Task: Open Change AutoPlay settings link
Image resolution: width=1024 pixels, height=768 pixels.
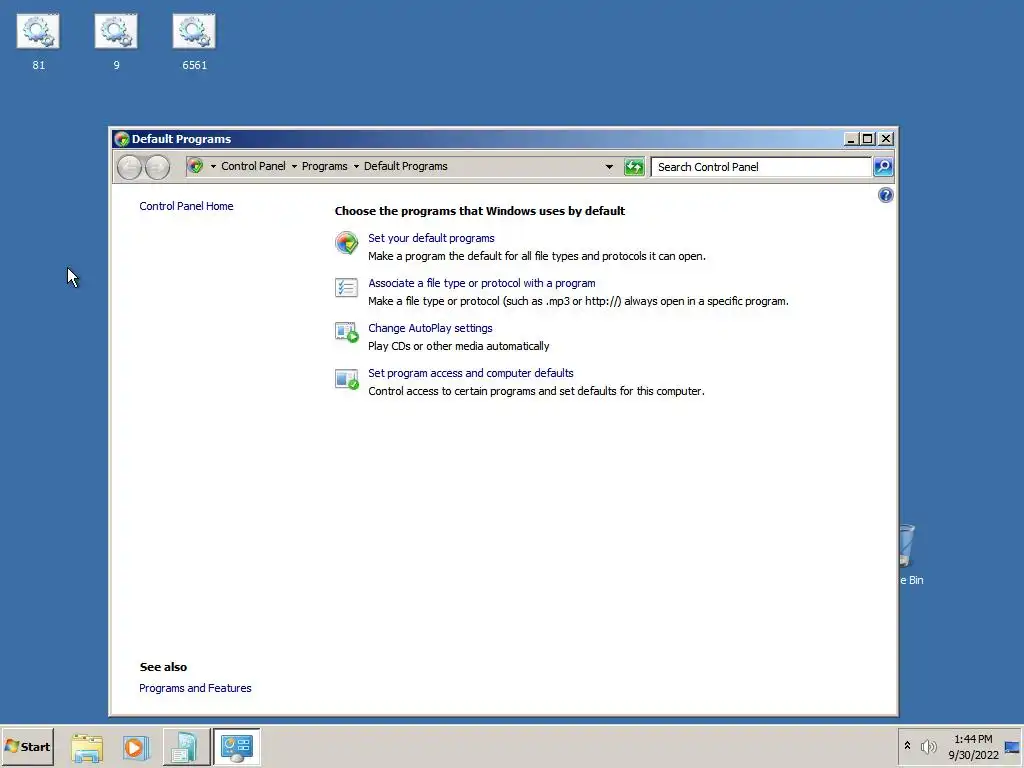Action: pyautogui.click(x=430, y=328)
